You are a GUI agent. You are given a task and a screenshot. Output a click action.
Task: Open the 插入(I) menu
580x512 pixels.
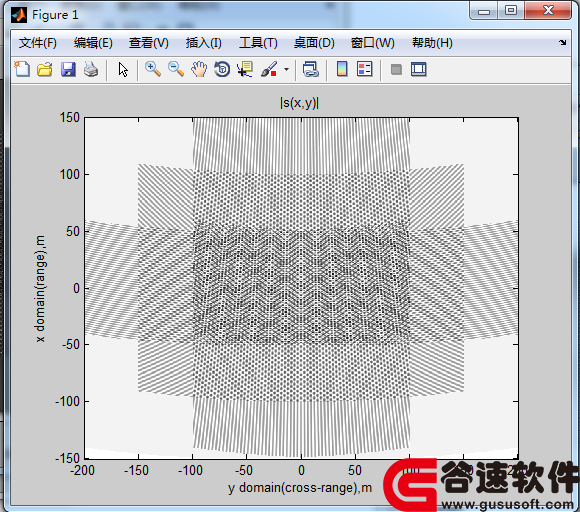click(203, 43)
